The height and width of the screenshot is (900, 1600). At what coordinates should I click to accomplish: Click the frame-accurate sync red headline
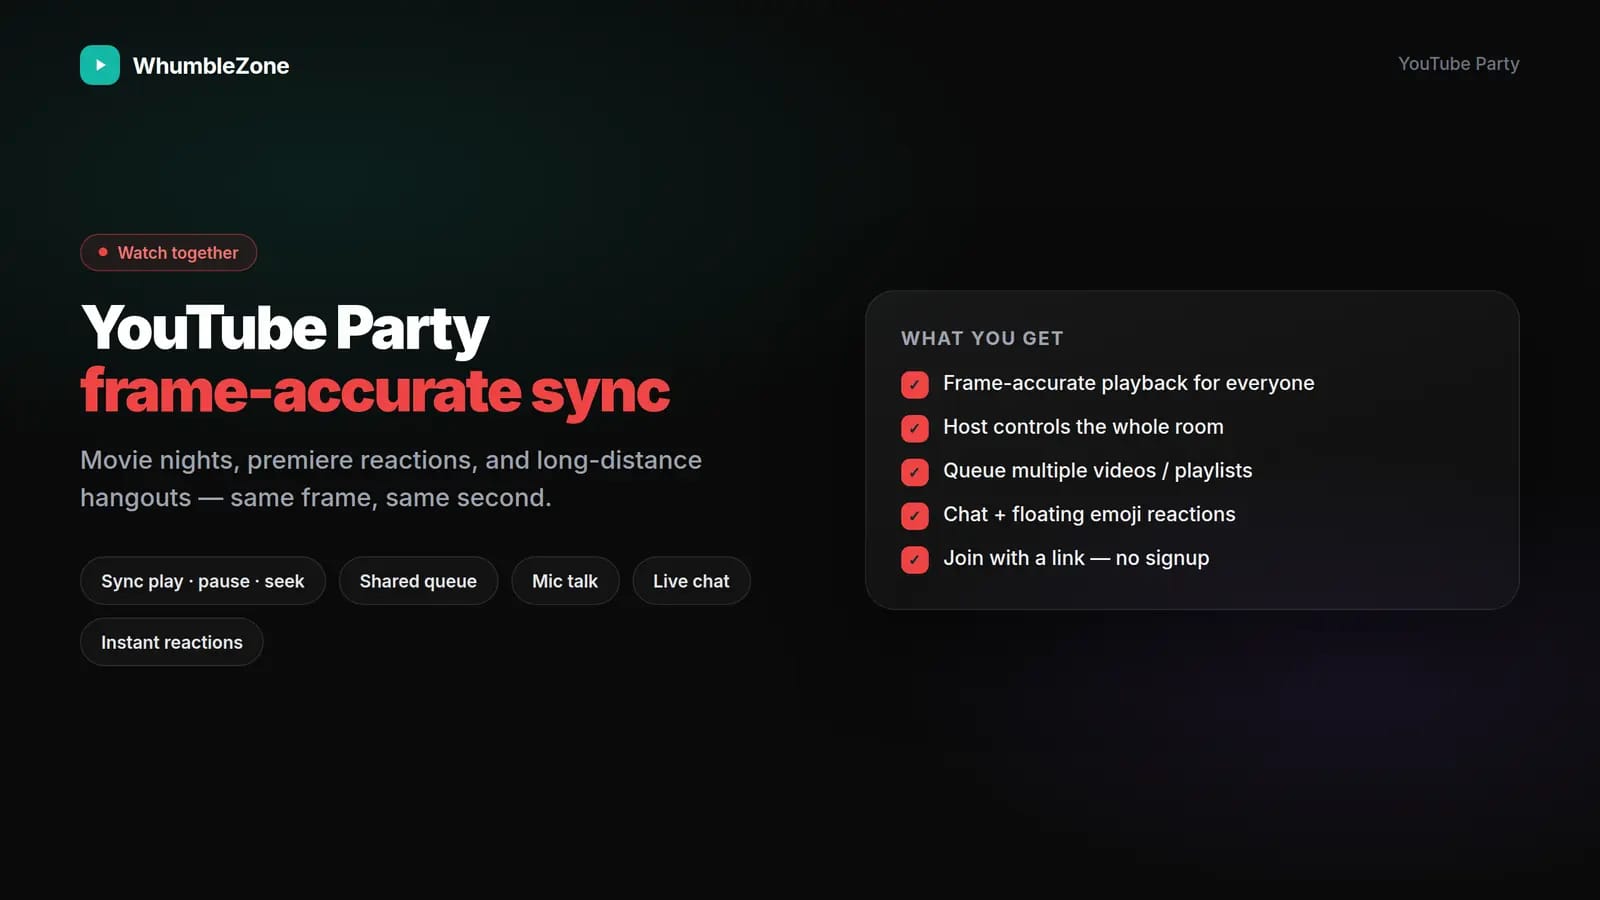(x=375, y=391)
